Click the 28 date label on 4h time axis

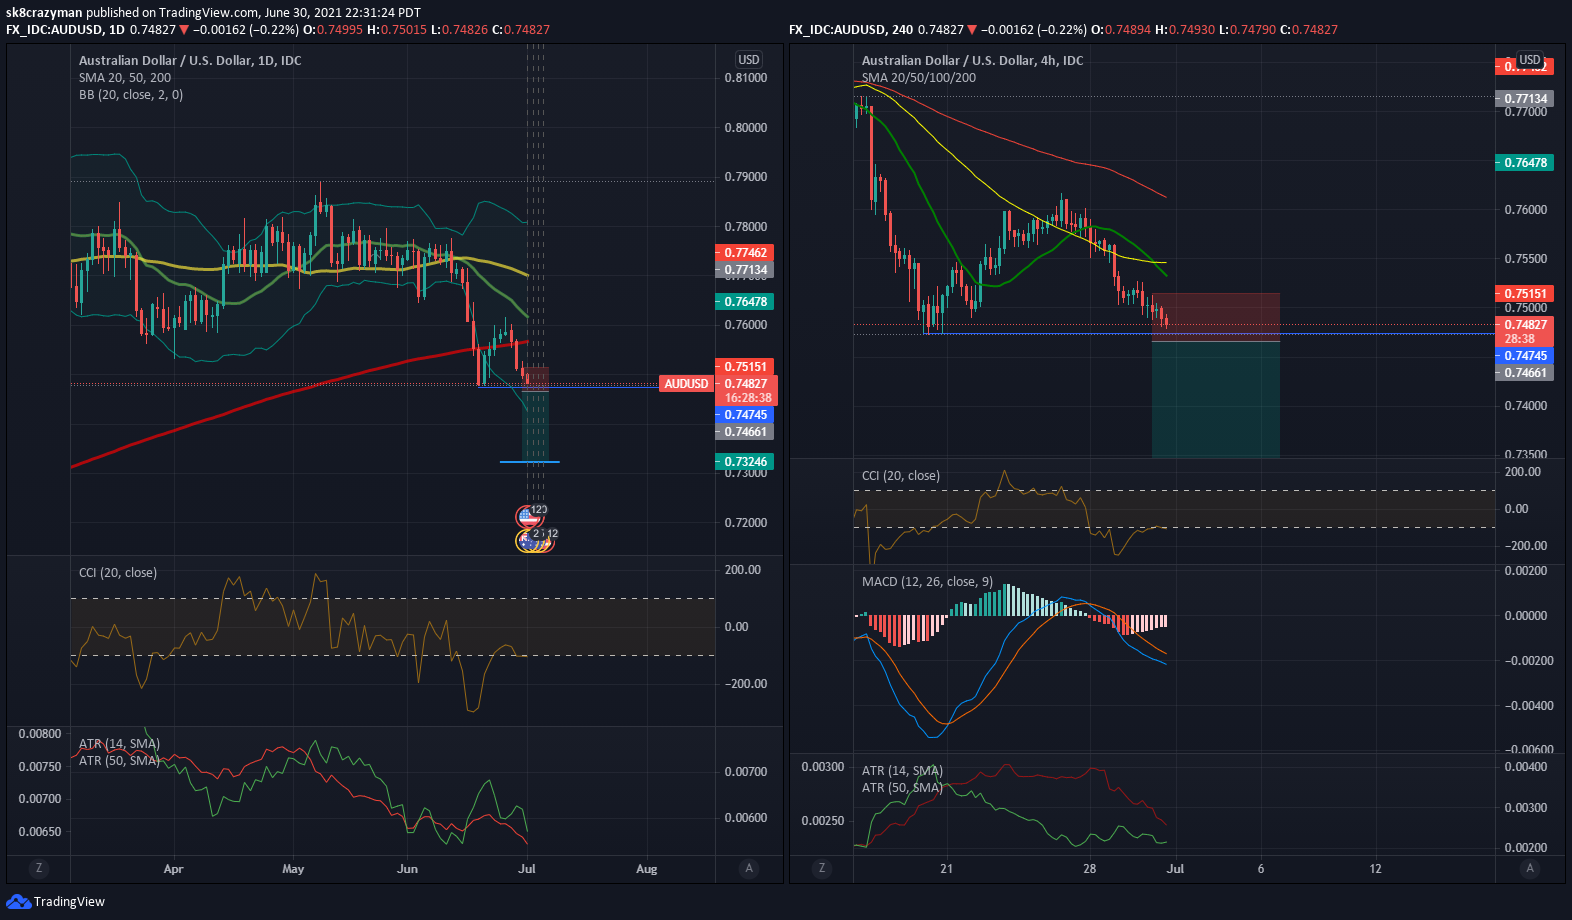1089,868
